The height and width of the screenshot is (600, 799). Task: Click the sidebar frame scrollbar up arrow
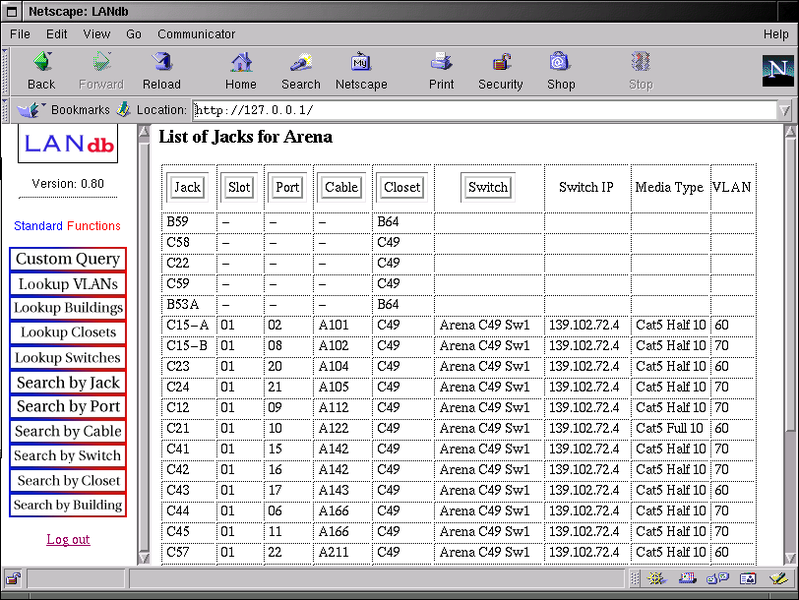[144, 132]
